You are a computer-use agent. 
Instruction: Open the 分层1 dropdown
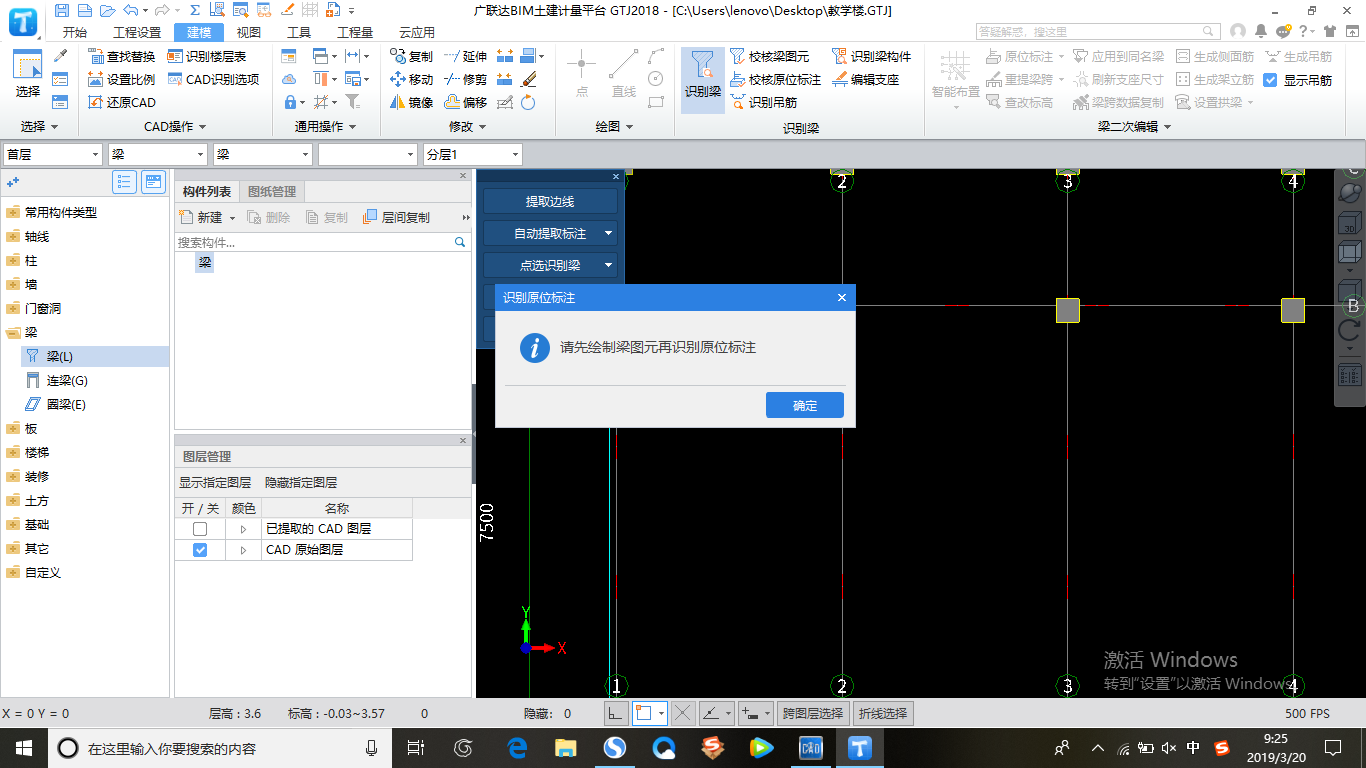[472, 154]
